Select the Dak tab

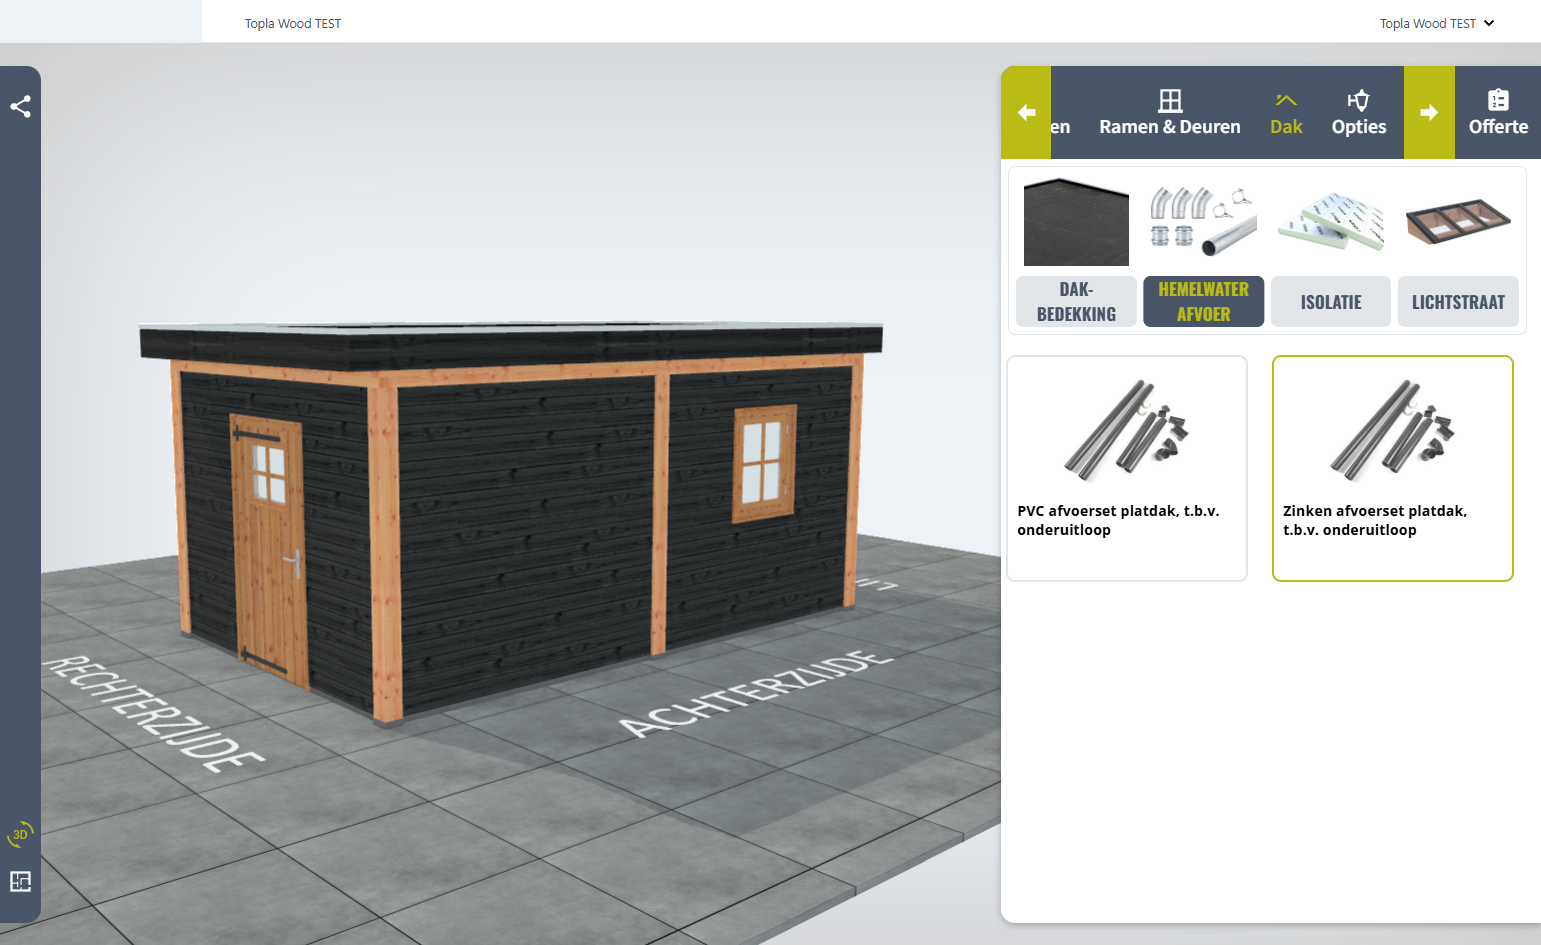tap(1286, 112)
